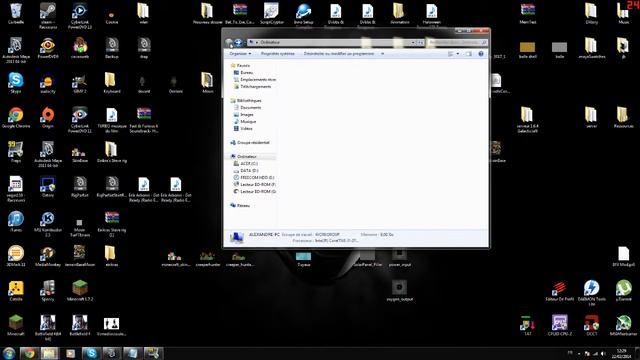This screenshot has height=360, width=640.
Task: Launch MediaMonkey desktop shortcut
Action: click(47, 256)
